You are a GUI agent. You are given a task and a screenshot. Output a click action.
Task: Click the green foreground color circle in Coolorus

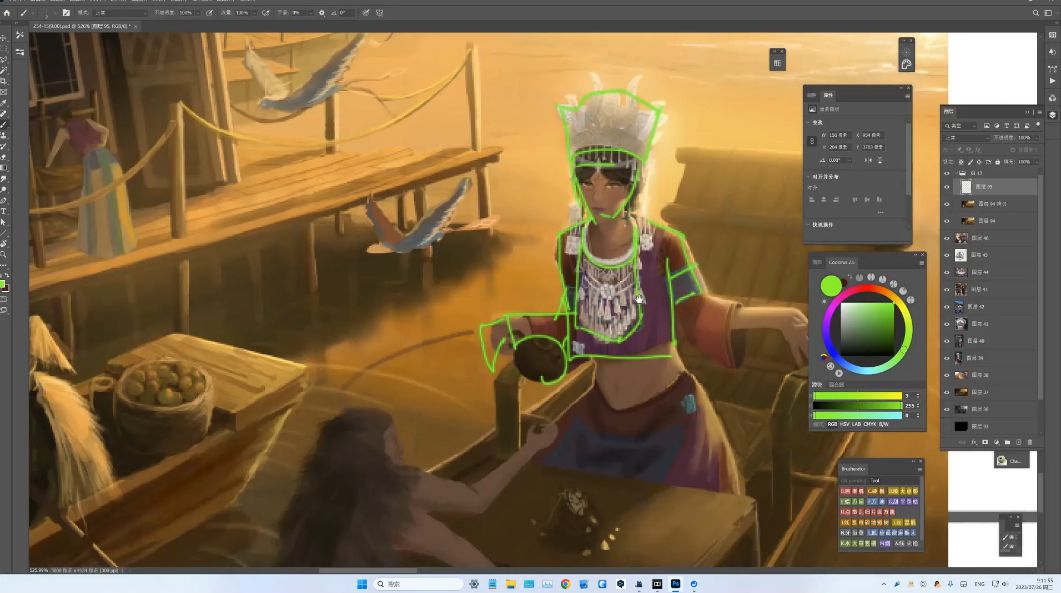pyautogui.click(x=831, y=286)
